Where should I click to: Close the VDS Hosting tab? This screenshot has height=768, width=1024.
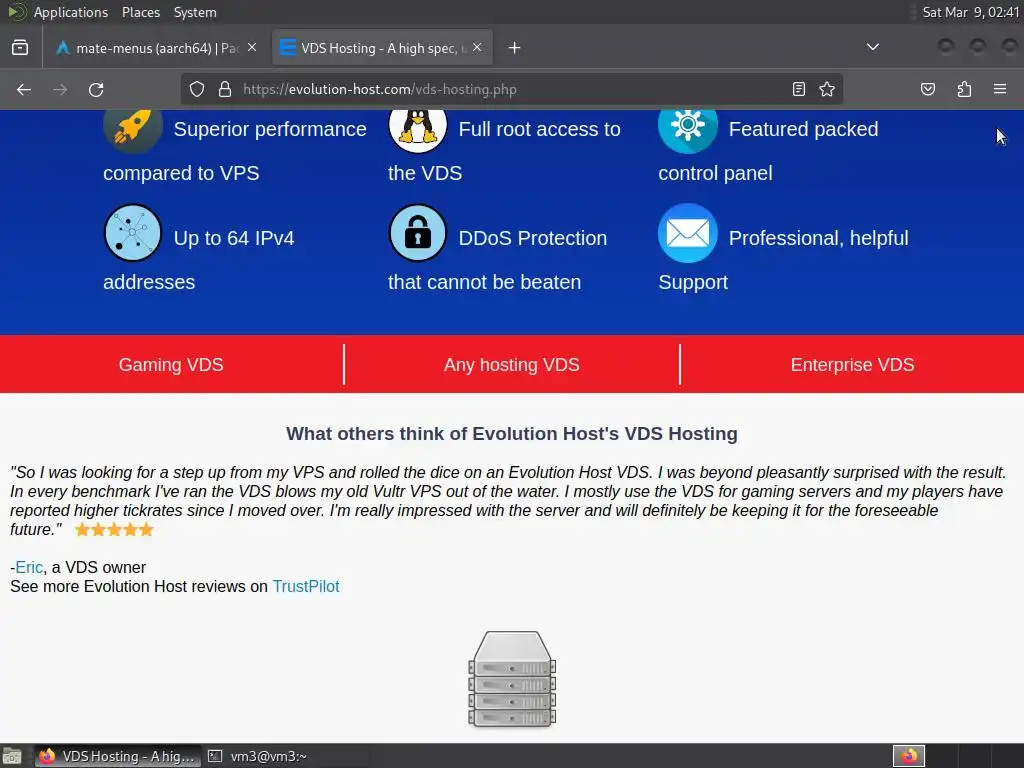pyautogui.click(x=477, y=48)
